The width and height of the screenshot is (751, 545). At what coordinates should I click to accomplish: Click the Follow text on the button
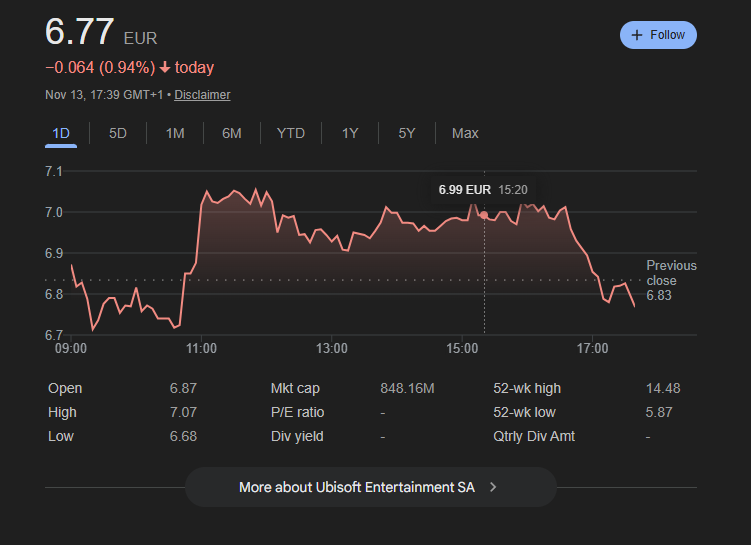(667, 35)
